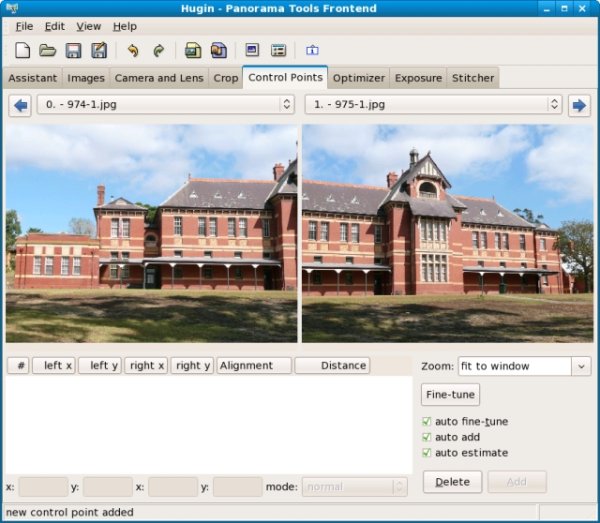This screenshot has width=600, height=523.
Task: Click the Save project floppy icon
Action: point(73,50)
